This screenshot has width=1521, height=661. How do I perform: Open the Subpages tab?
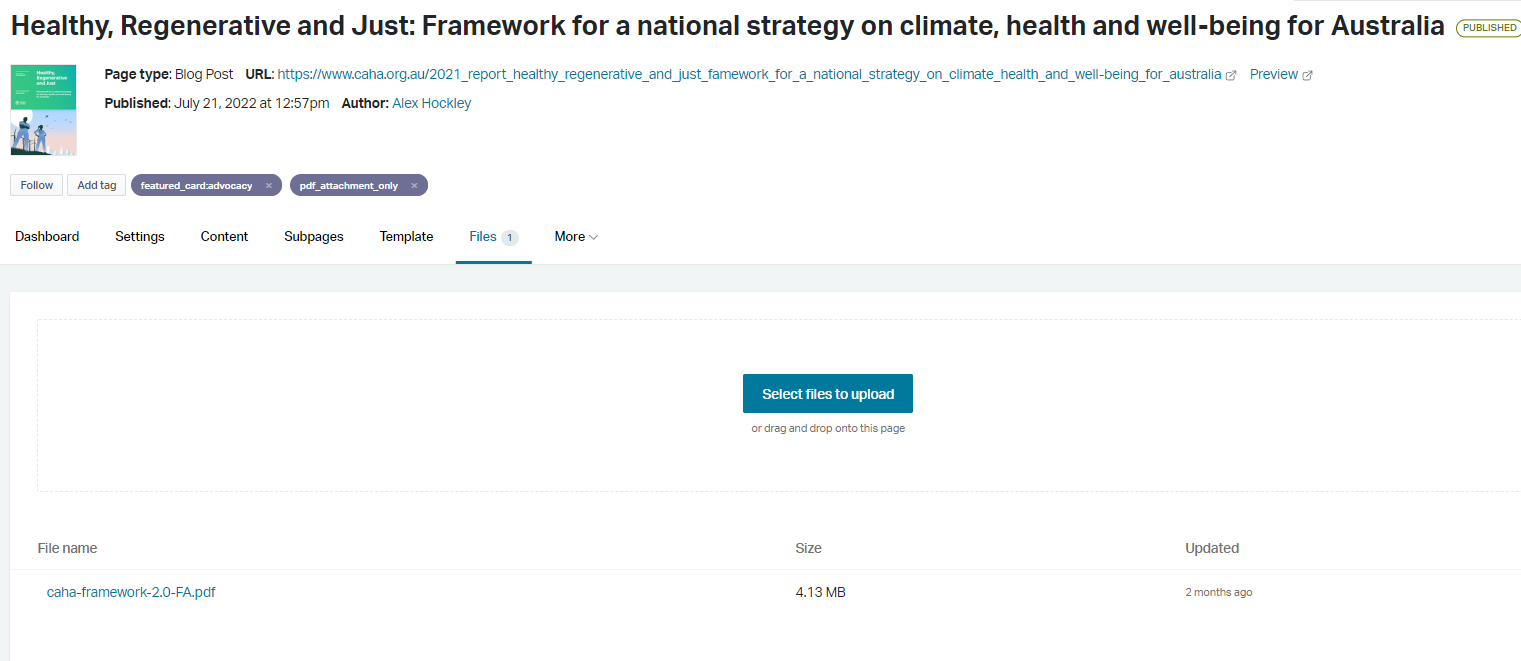coord(314,237)
